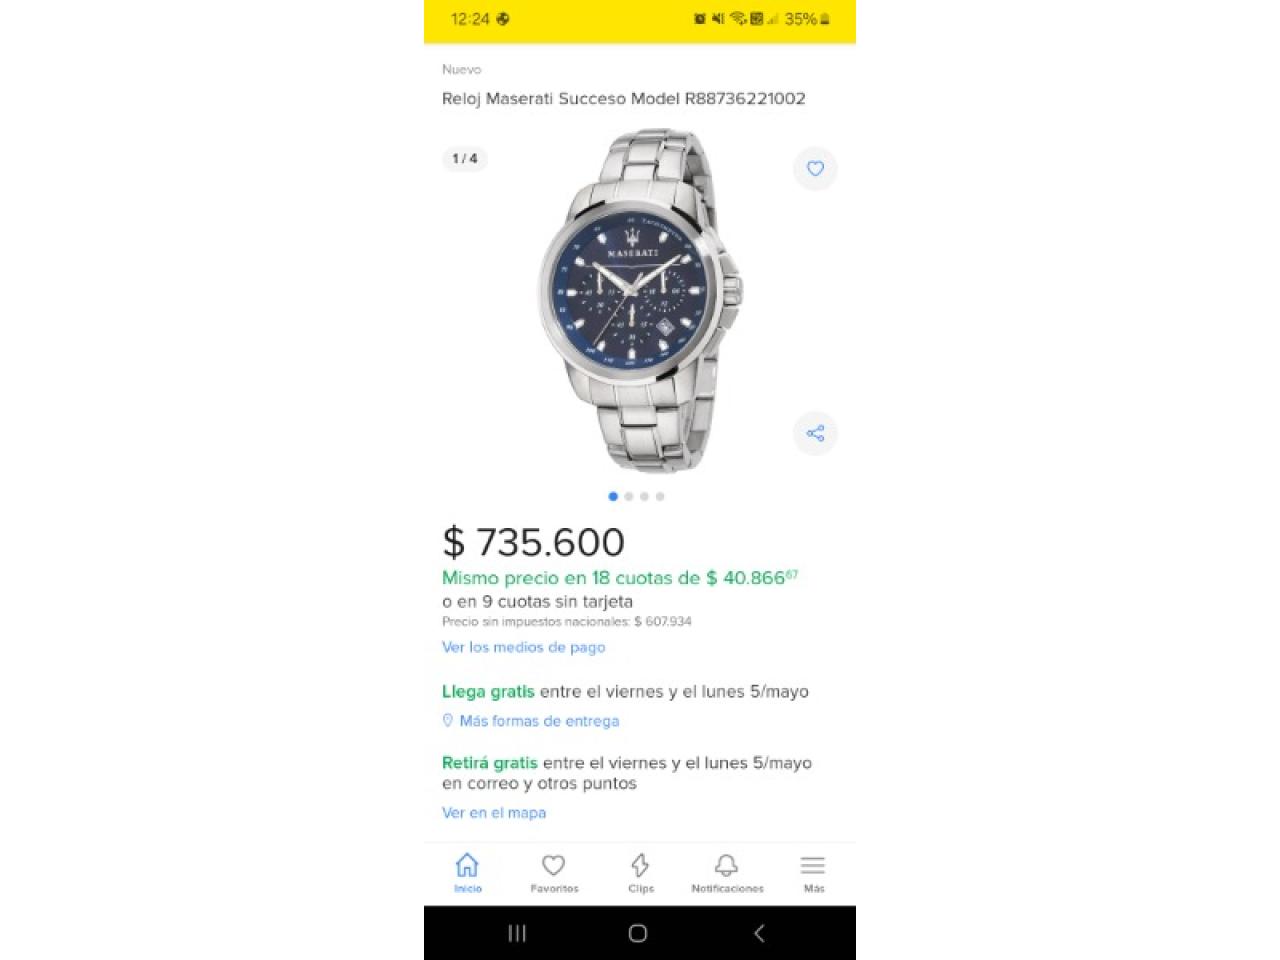Viewport: 1280px width, 960px height.
Task: Tap the Maserati watch product image
Action: coord(640,300)
